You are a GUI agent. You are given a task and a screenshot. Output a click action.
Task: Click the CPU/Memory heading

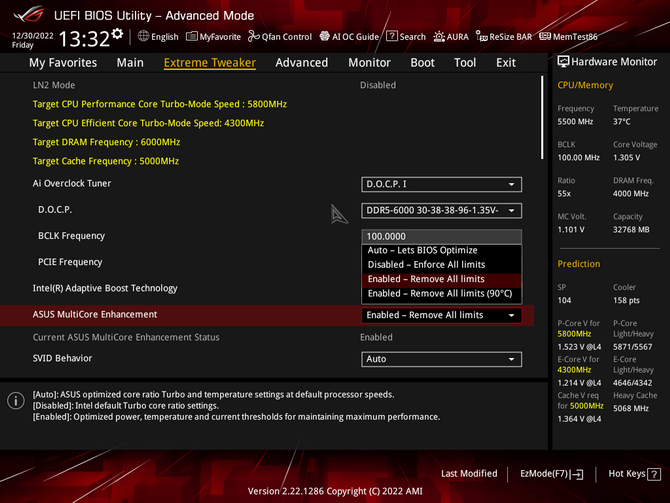click(x=585, y=85)
